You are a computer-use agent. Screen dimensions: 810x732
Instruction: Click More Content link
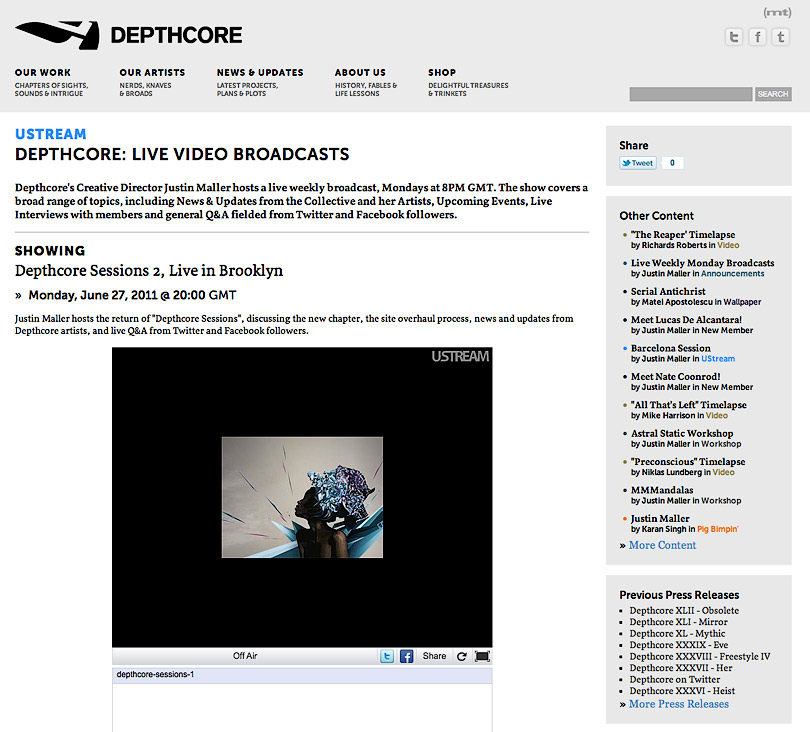pyautogui.click(x=662, y=545)
